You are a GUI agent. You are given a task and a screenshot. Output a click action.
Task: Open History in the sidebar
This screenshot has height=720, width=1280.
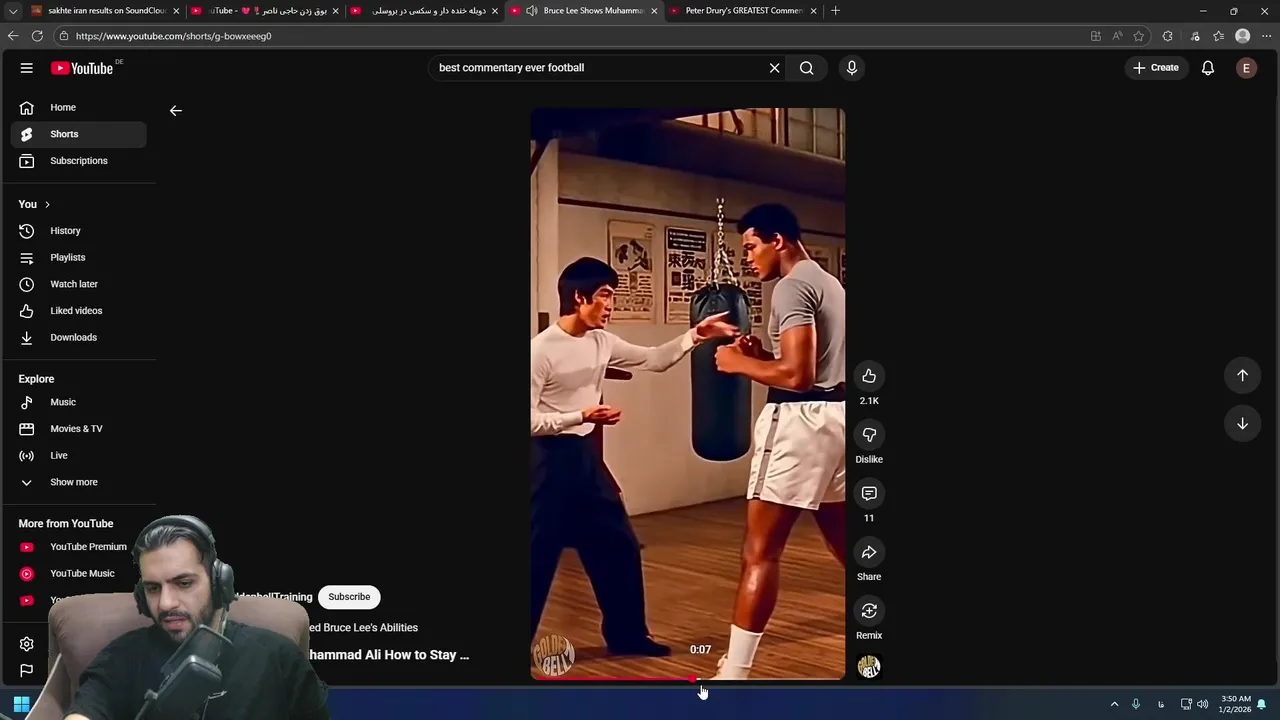pos(79,231)
